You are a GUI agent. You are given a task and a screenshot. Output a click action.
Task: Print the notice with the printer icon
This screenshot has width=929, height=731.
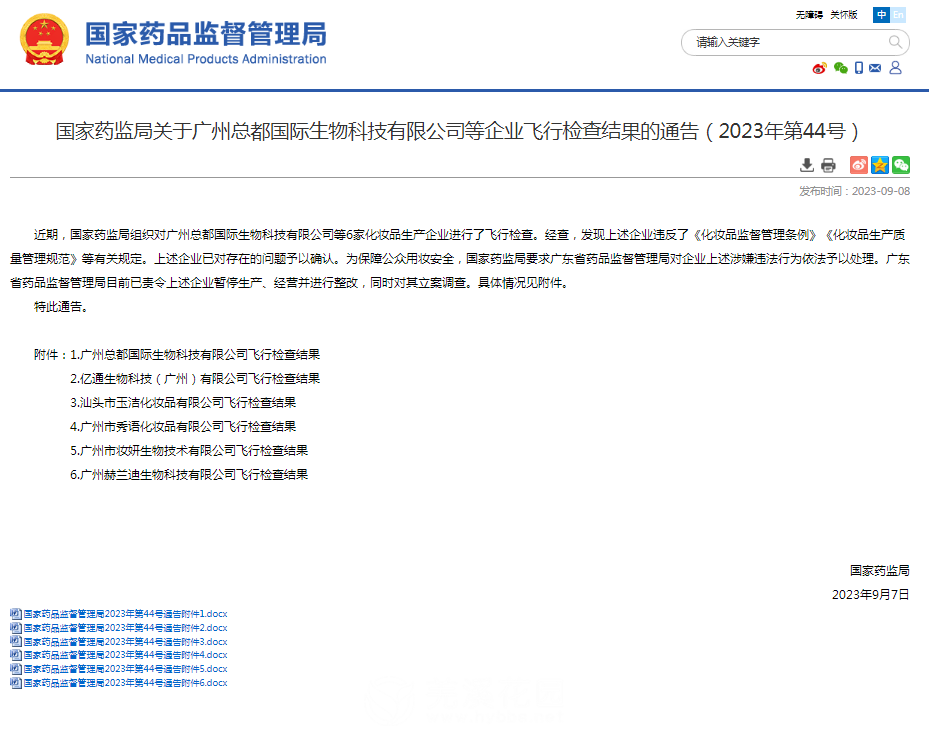(x=828, y=165)
